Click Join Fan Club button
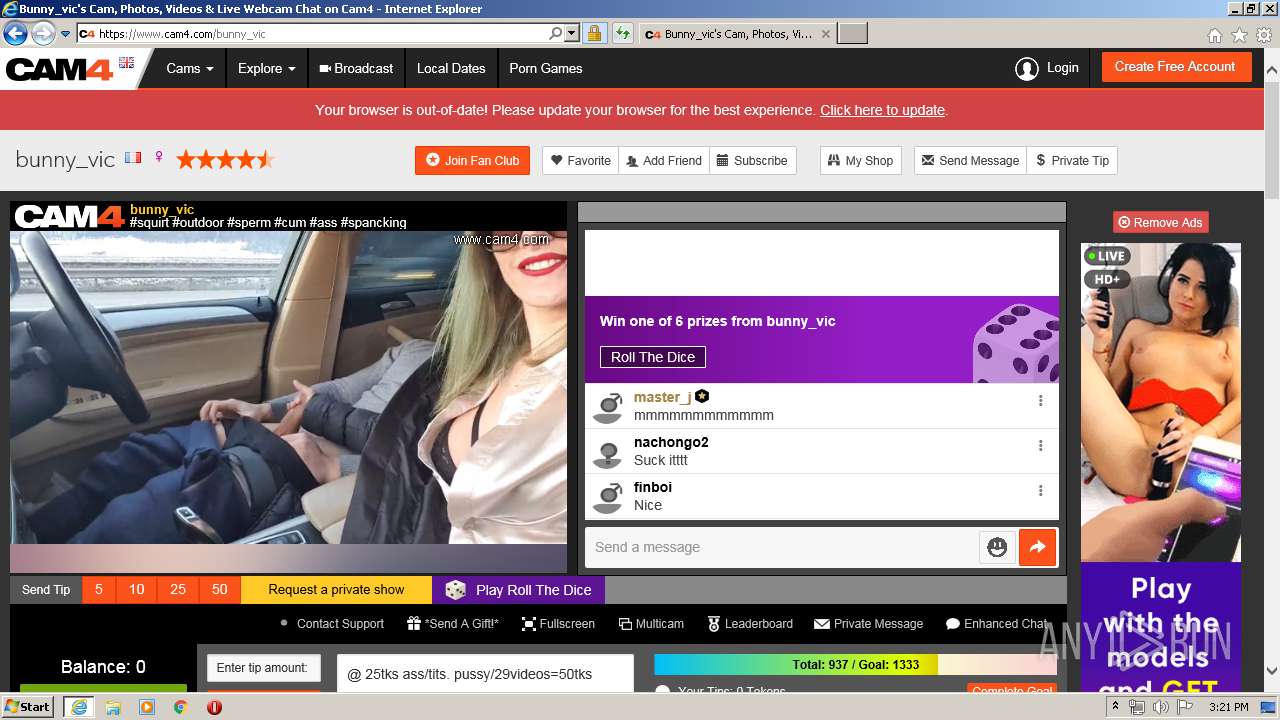 click(472, 160)
